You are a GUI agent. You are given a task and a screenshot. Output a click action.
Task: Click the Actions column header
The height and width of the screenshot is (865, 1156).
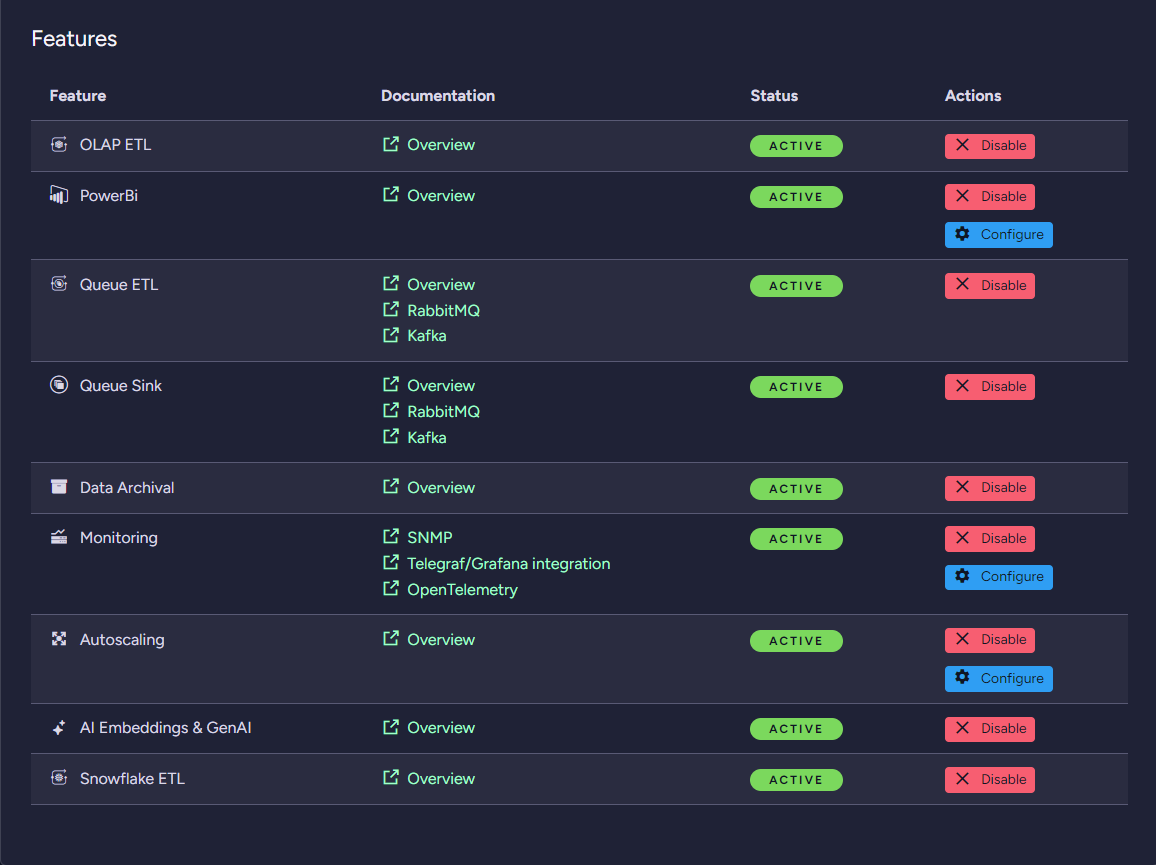tap(973, 96)
